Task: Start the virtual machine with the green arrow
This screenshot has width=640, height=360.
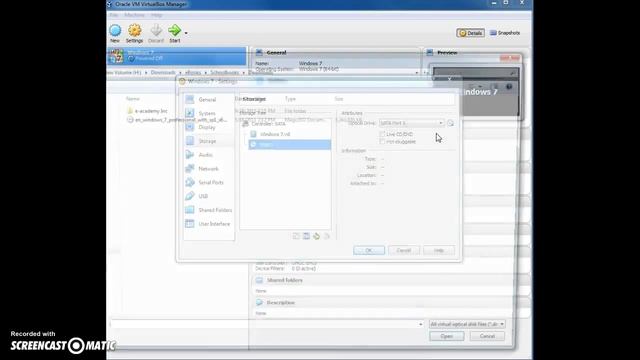Action: (174, 33)
